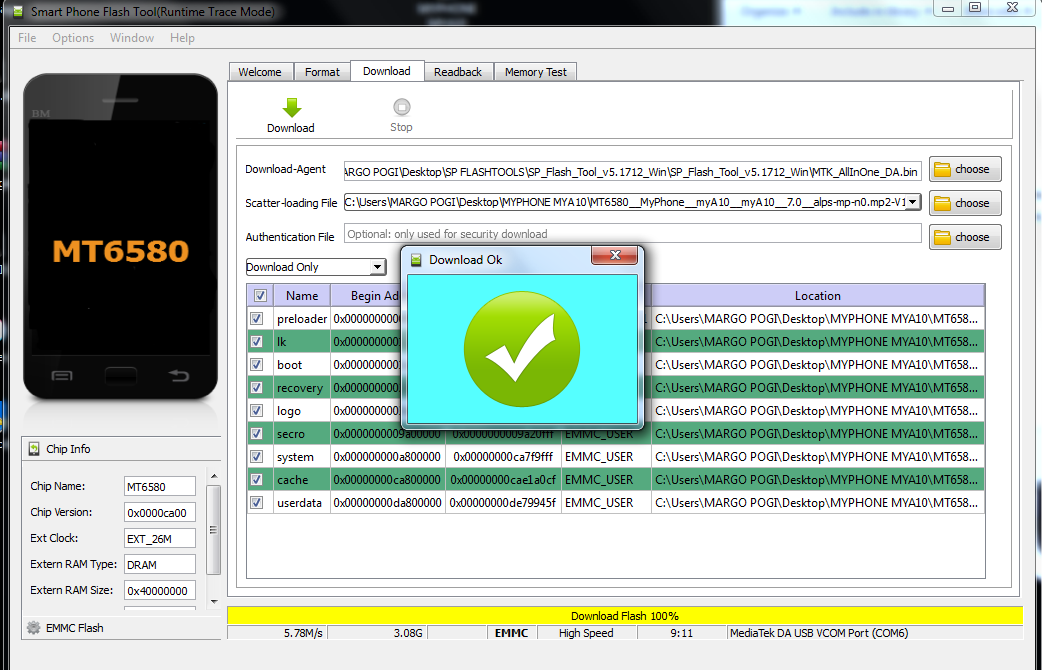Click MediaTek DA USB VCOM Port status

[x=875, y=633]
